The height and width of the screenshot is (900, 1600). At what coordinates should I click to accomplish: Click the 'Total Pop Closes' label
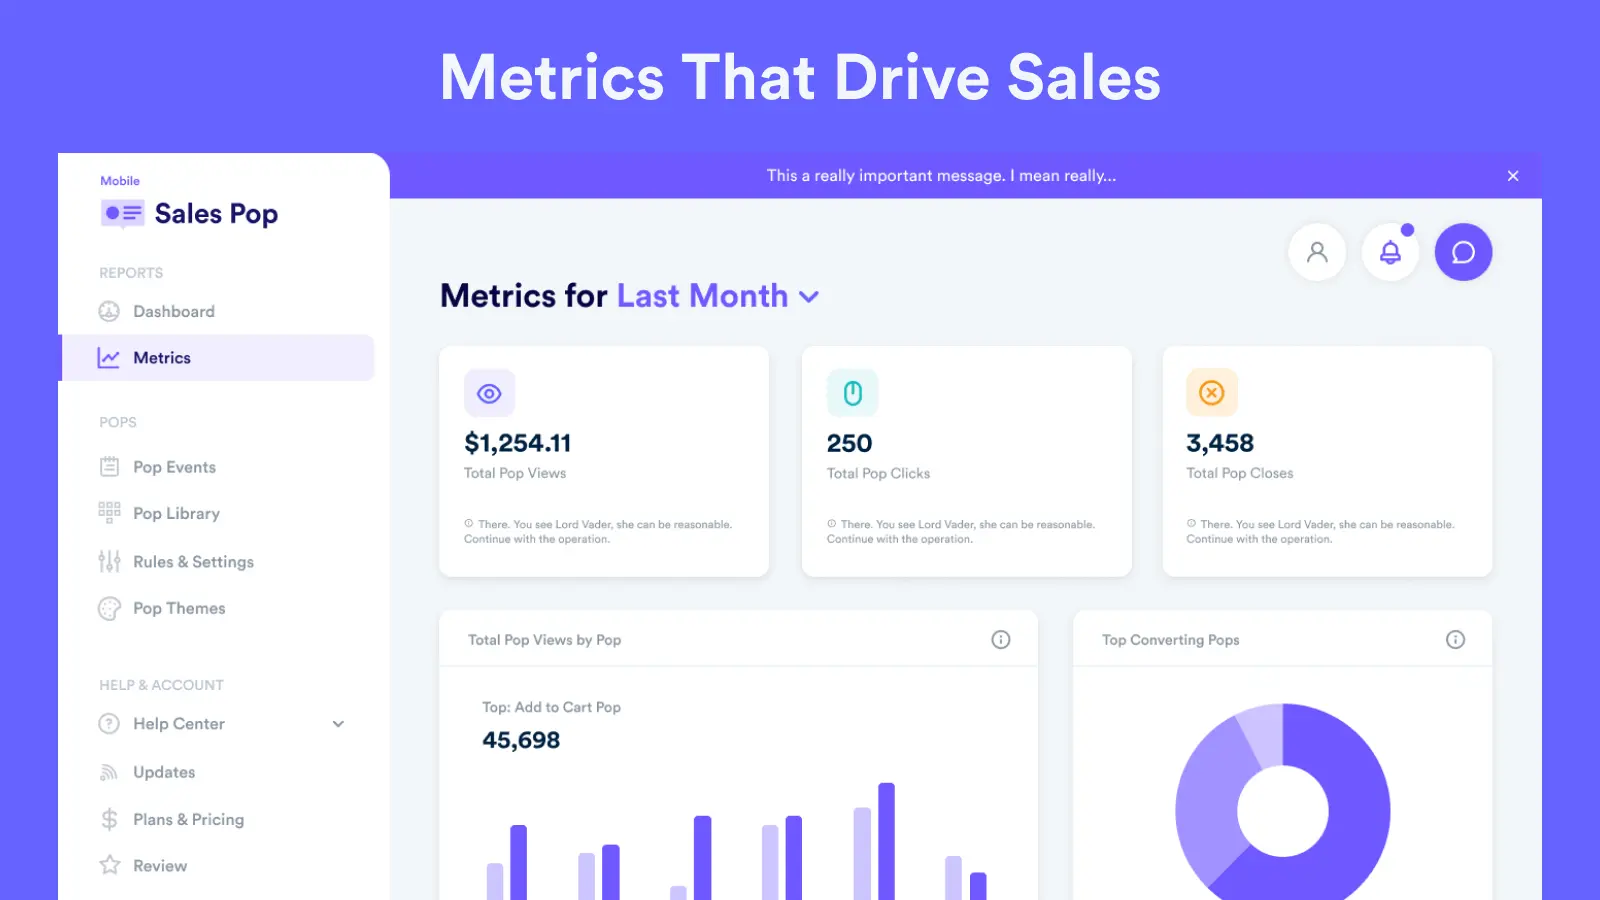tap(1240, 473)
